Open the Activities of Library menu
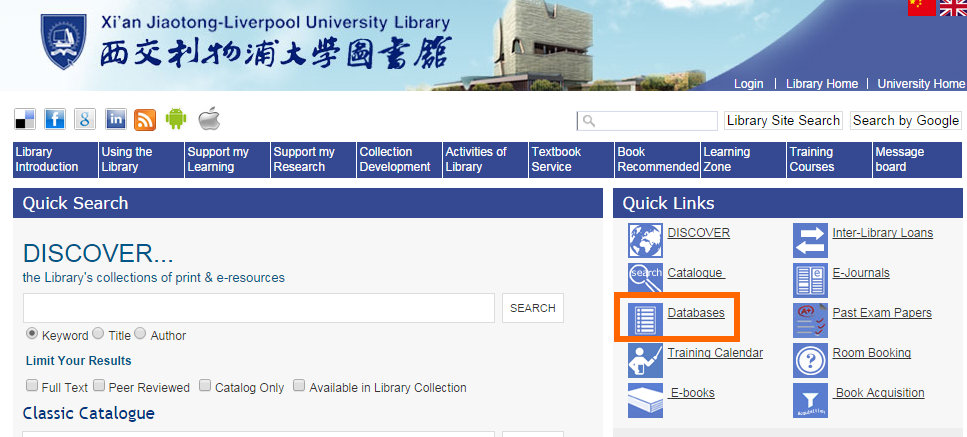The height and width of the screenshot is (437, 967). (485, 160)
